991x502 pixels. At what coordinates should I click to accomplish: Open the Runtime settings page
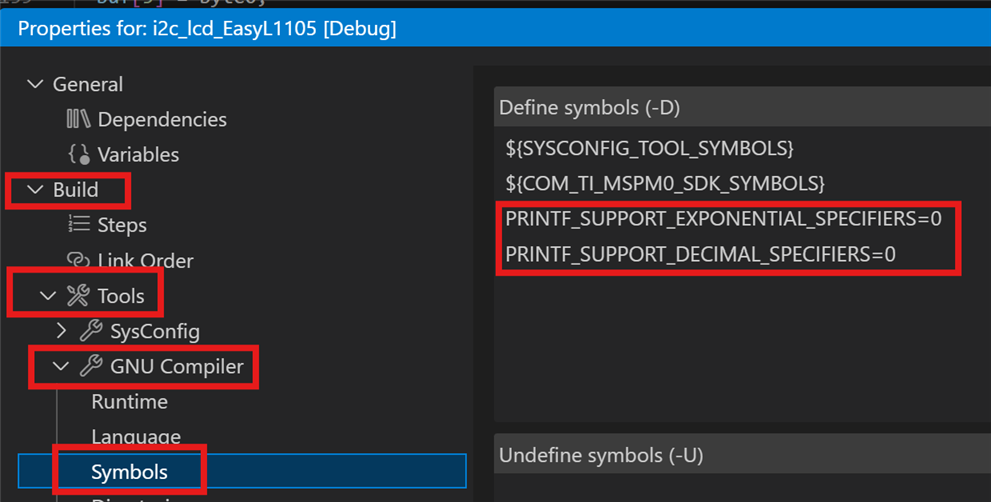click(x=129, y=402)
